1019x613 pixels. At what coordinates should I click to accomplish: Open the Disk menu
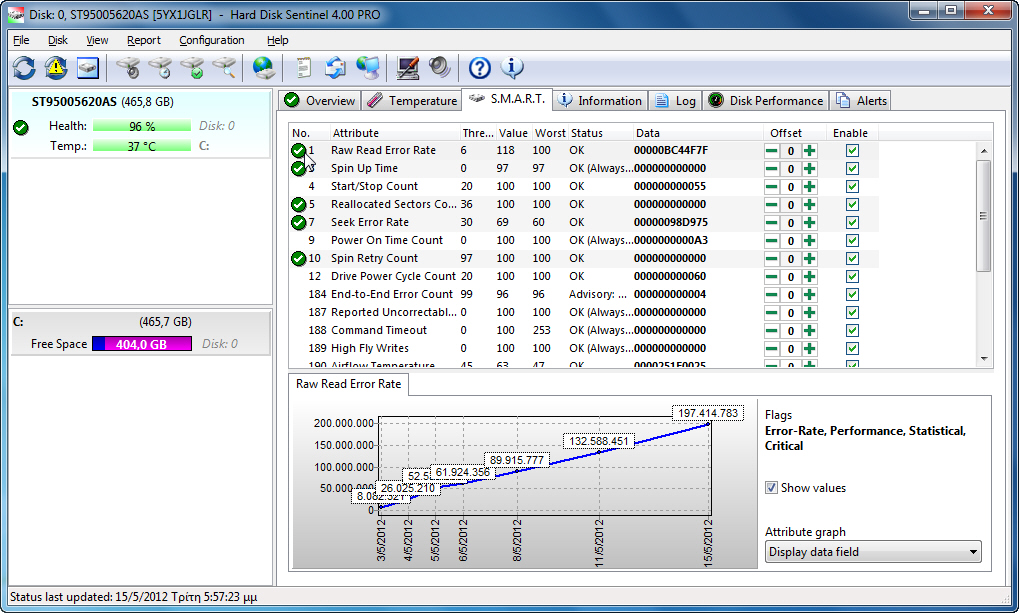(57, 40)
